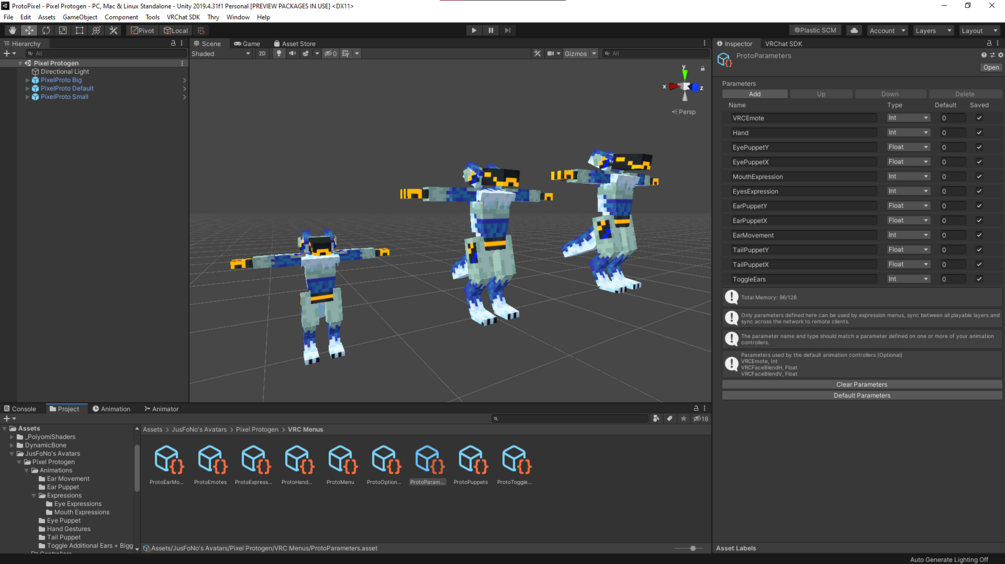
Task: Open the Layers dropdown
Action: [933, 30]
